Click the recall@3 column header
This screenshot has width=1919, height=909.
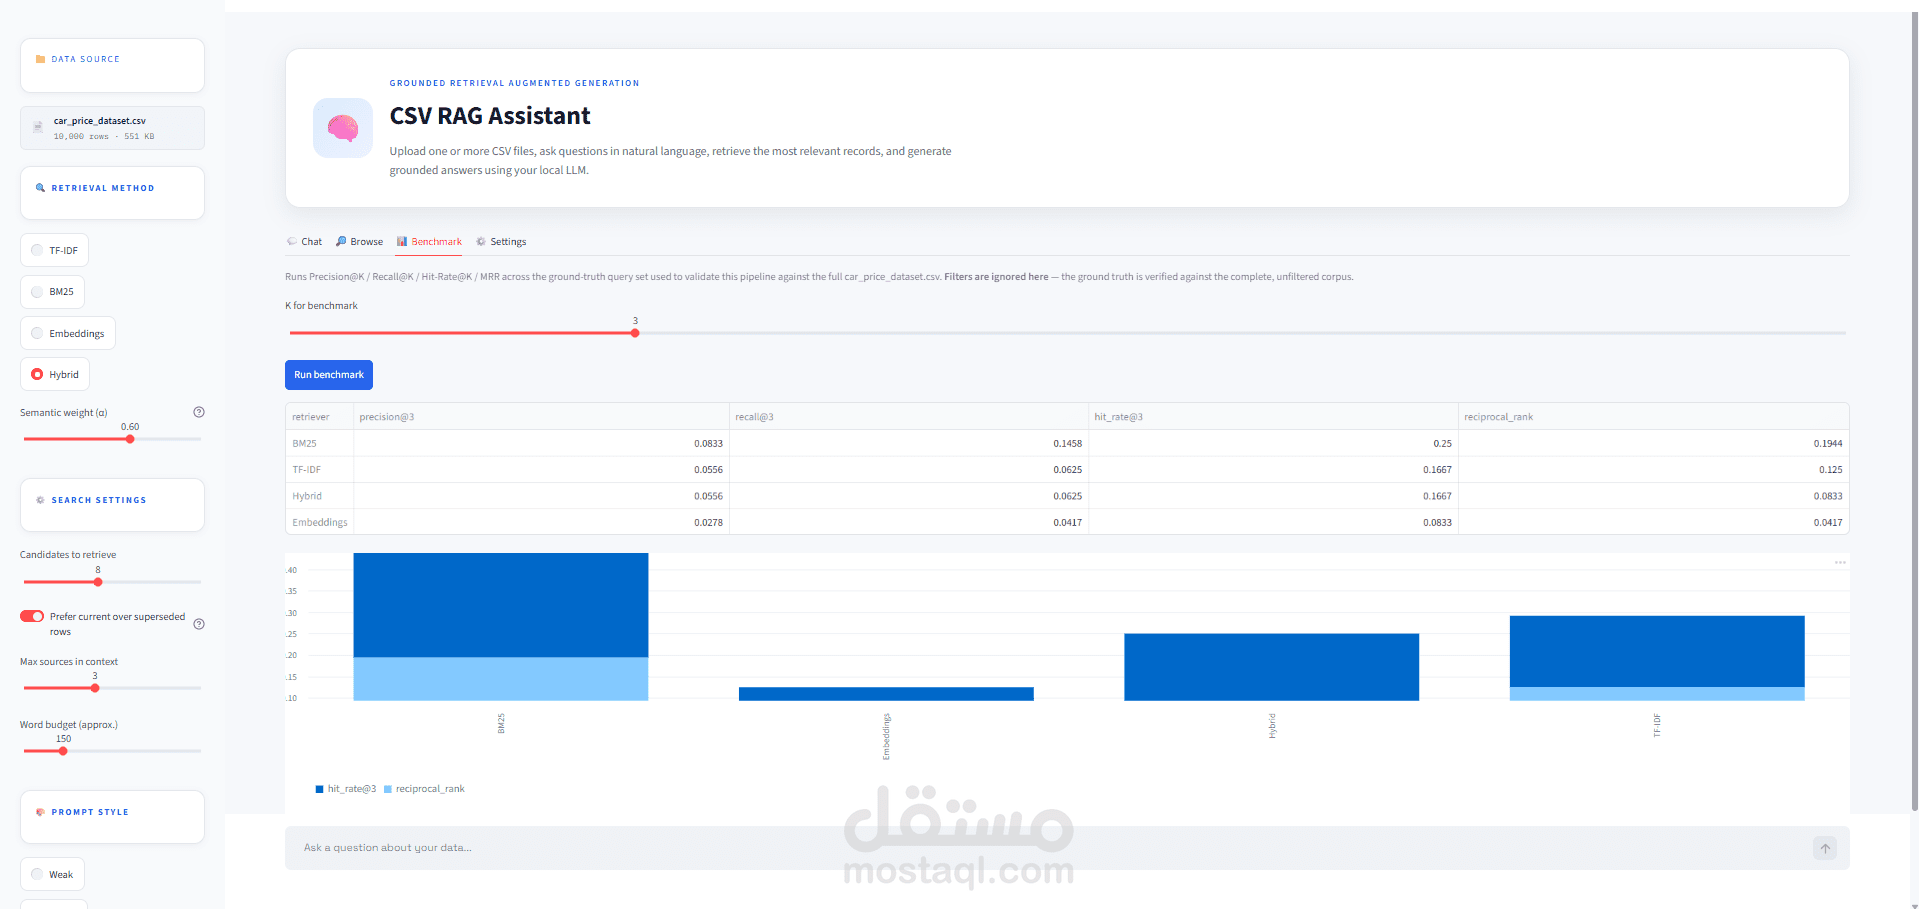(x=909, y=417)
